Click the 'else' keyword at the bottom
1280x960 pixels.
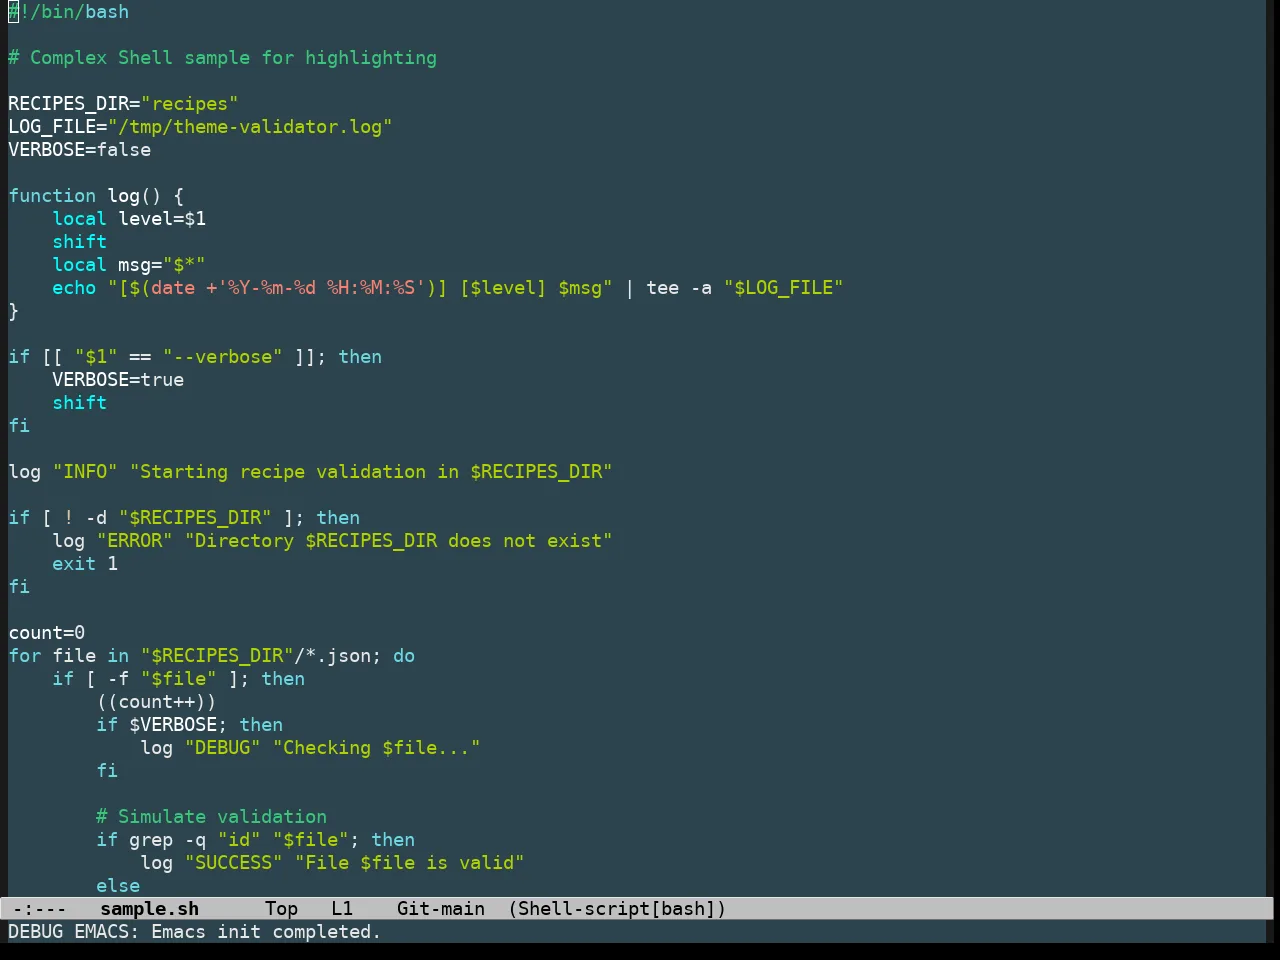pos(118,886)
